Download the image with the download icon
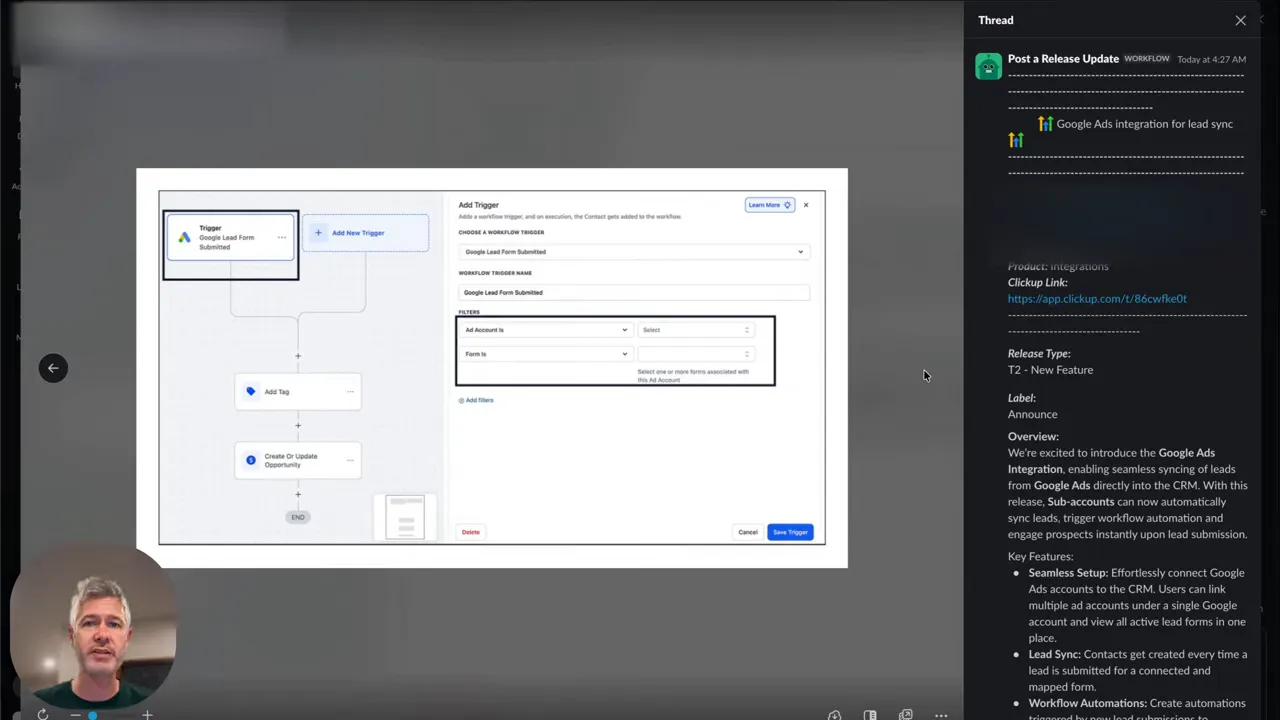 (834, 715)
